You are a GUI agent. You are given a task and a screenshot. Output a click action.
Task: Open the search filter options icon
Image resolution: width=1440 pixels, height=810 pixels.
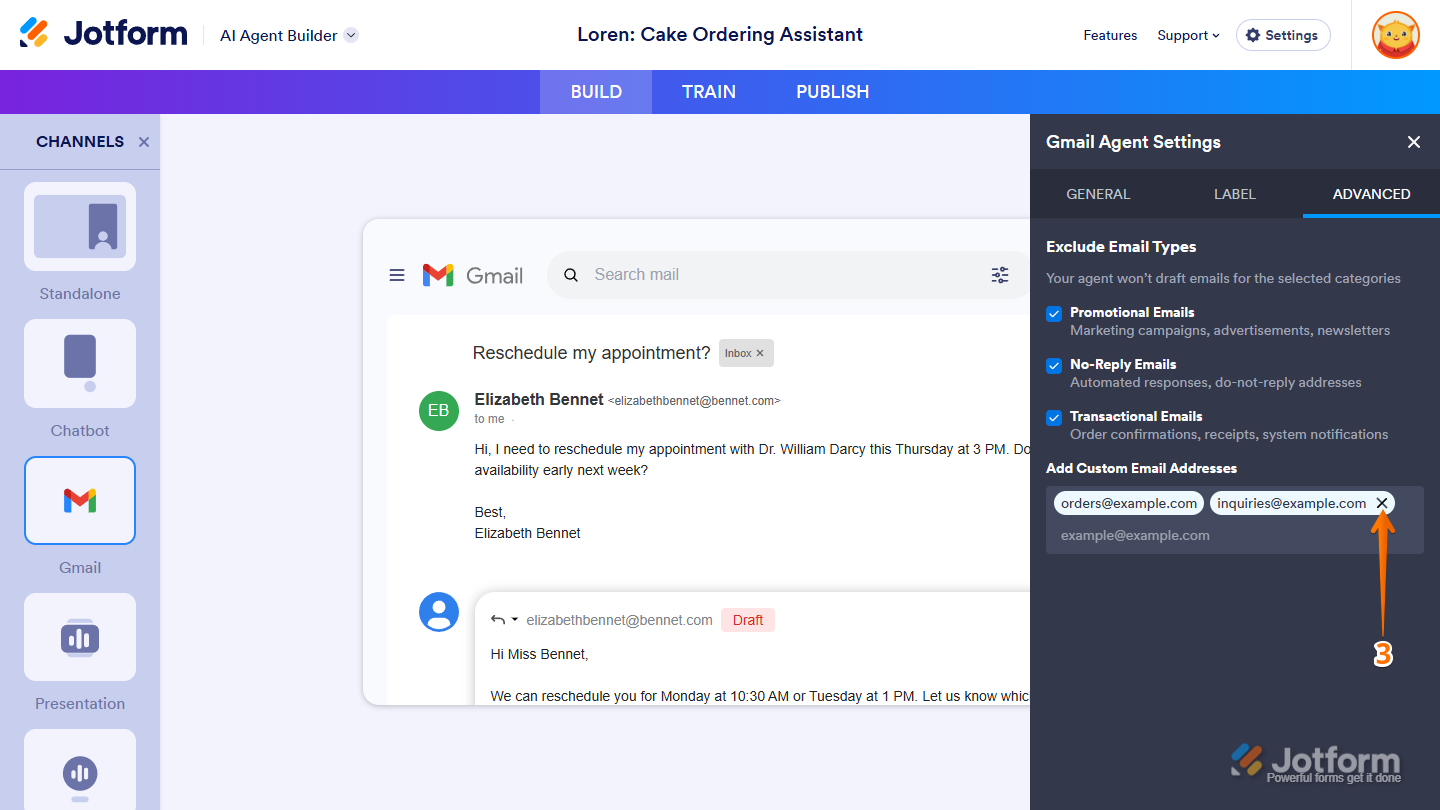[x=1000, y=275]
